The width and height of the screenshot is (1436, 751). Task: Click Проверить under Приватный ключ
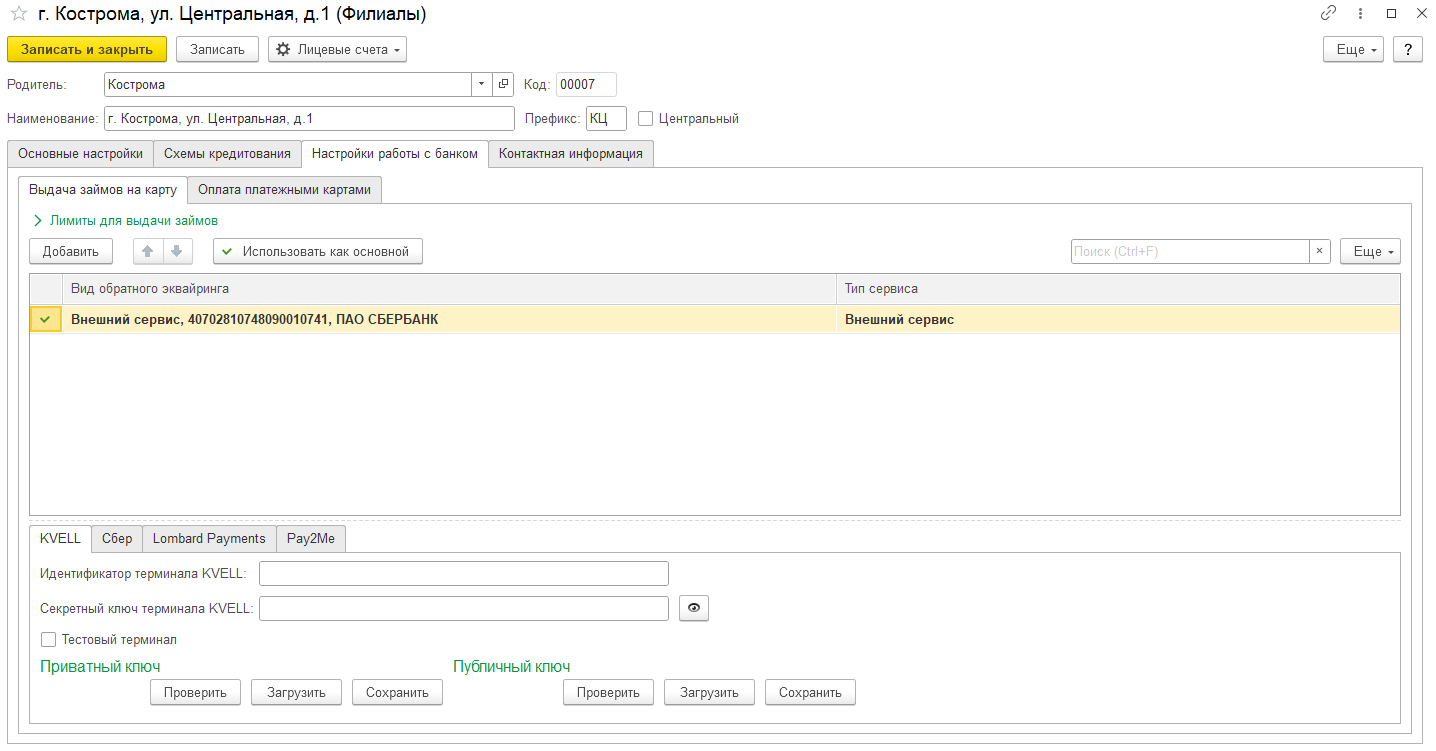[196, 692]
